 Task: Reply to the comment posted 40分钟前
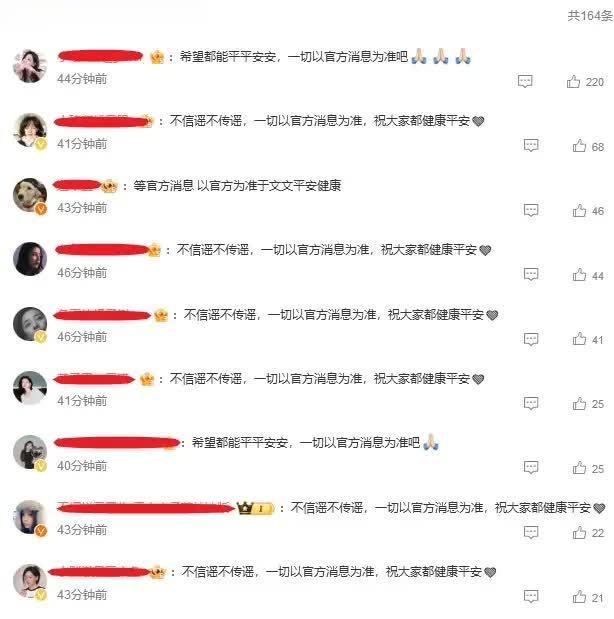(x=531, y=468)
